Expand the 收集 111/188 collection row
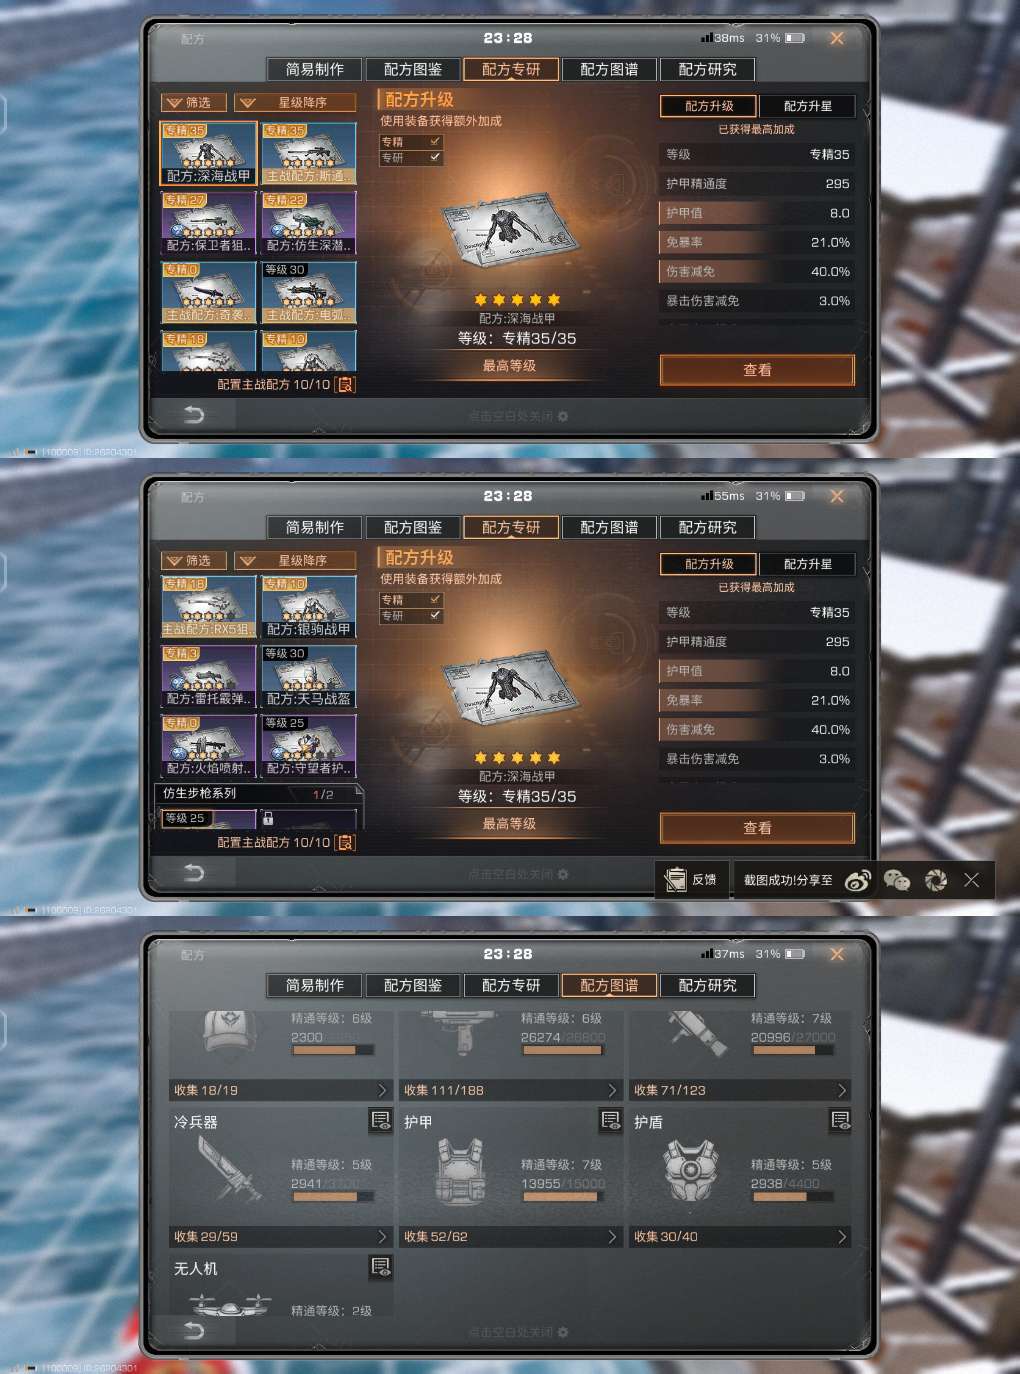Image resolution: width=1020 pixels, height=1374 pixels. 510,1090
